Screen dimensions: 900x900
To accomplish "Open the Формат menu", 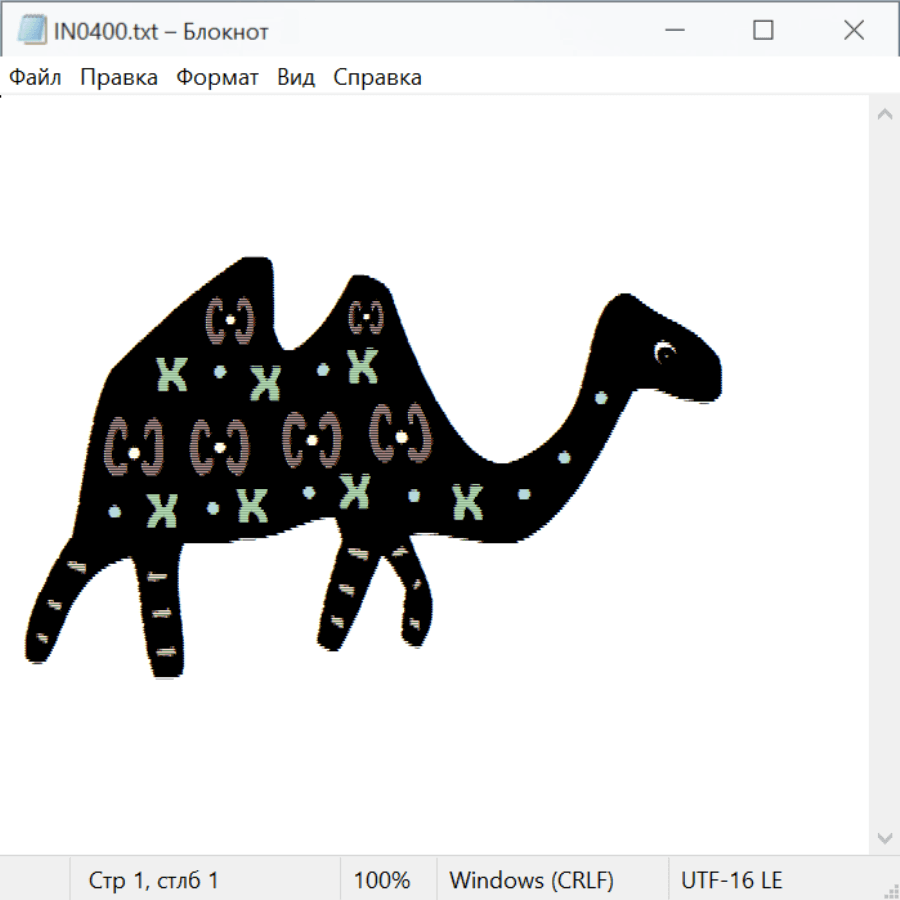I will [x=217, y=78].
